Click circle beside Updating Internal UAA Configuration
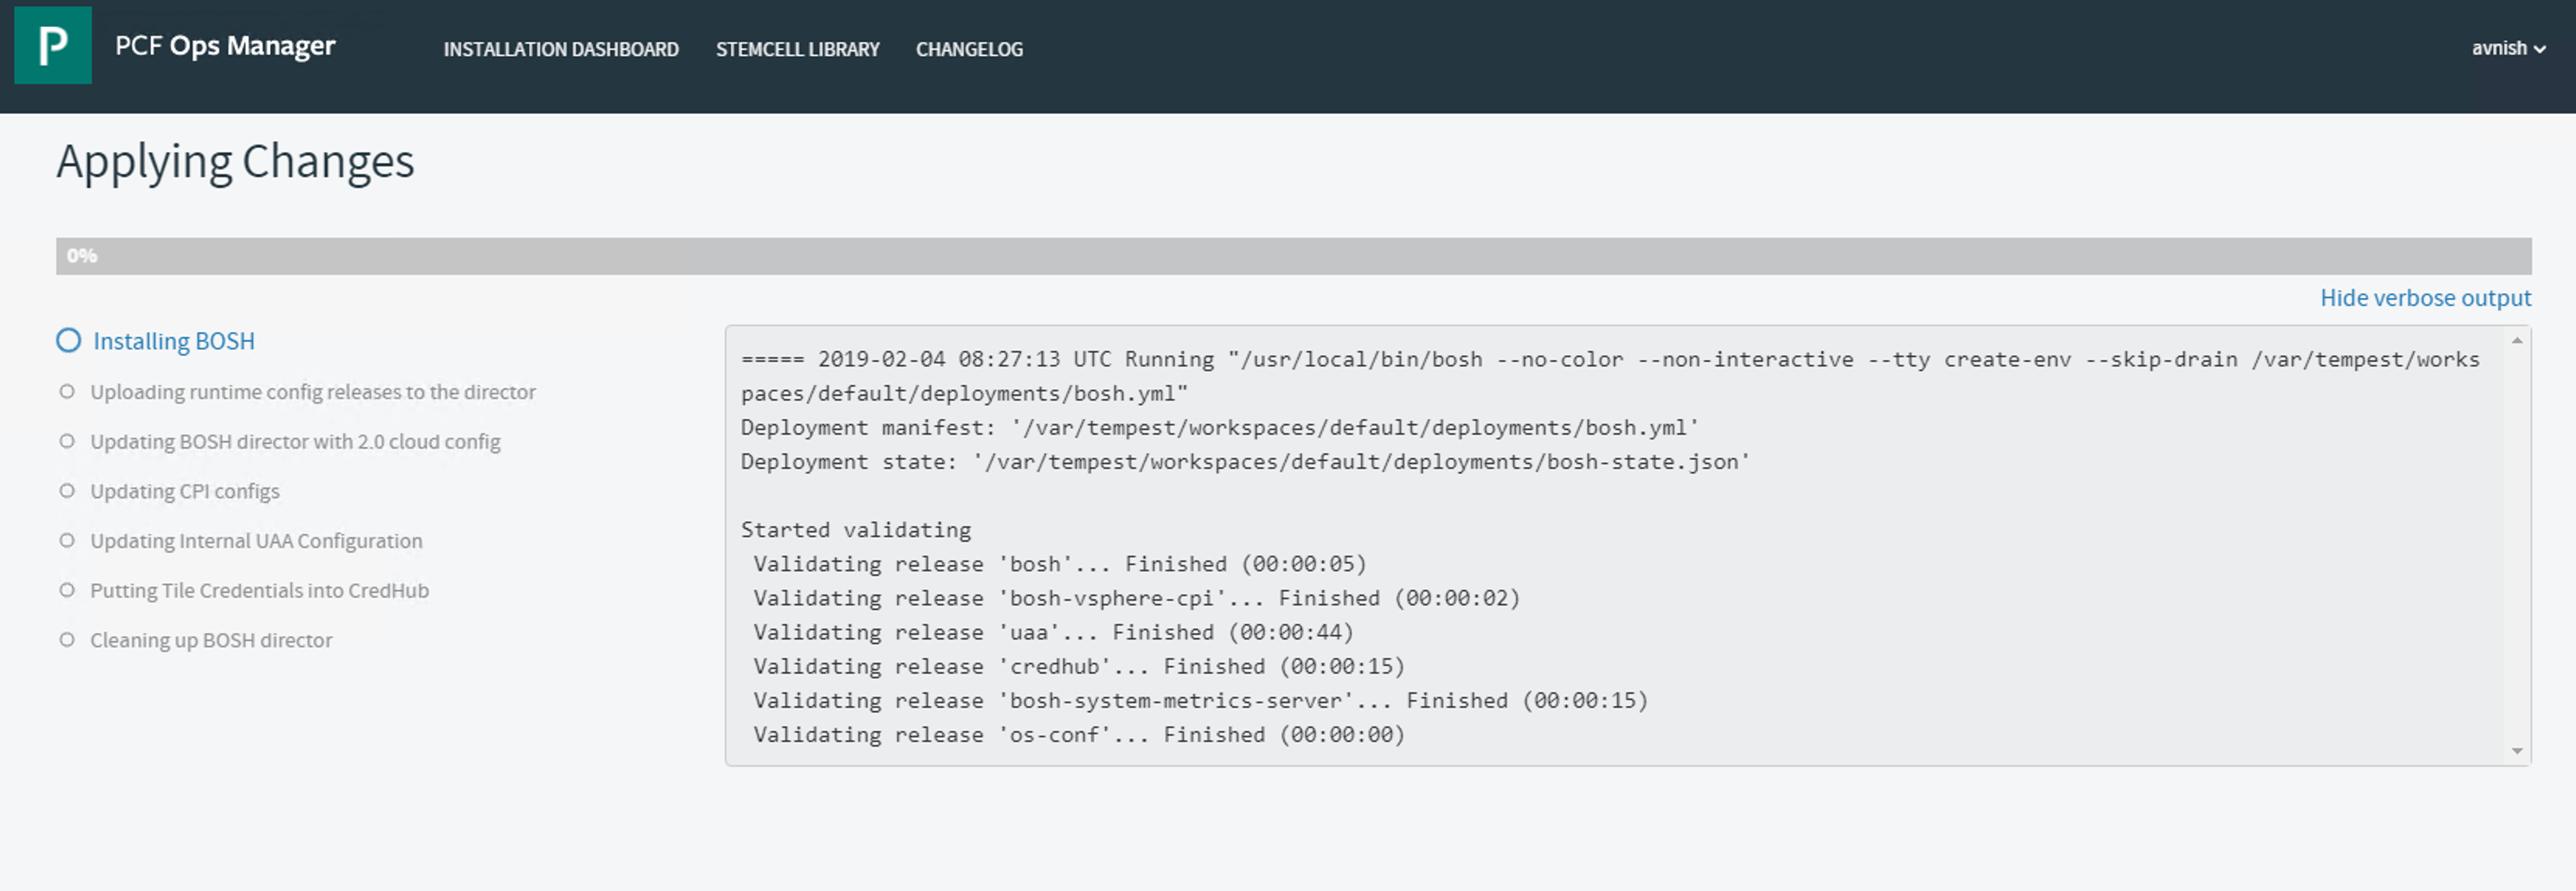The width and height of the screenshot is (2576, 891). tap(67, 540)
